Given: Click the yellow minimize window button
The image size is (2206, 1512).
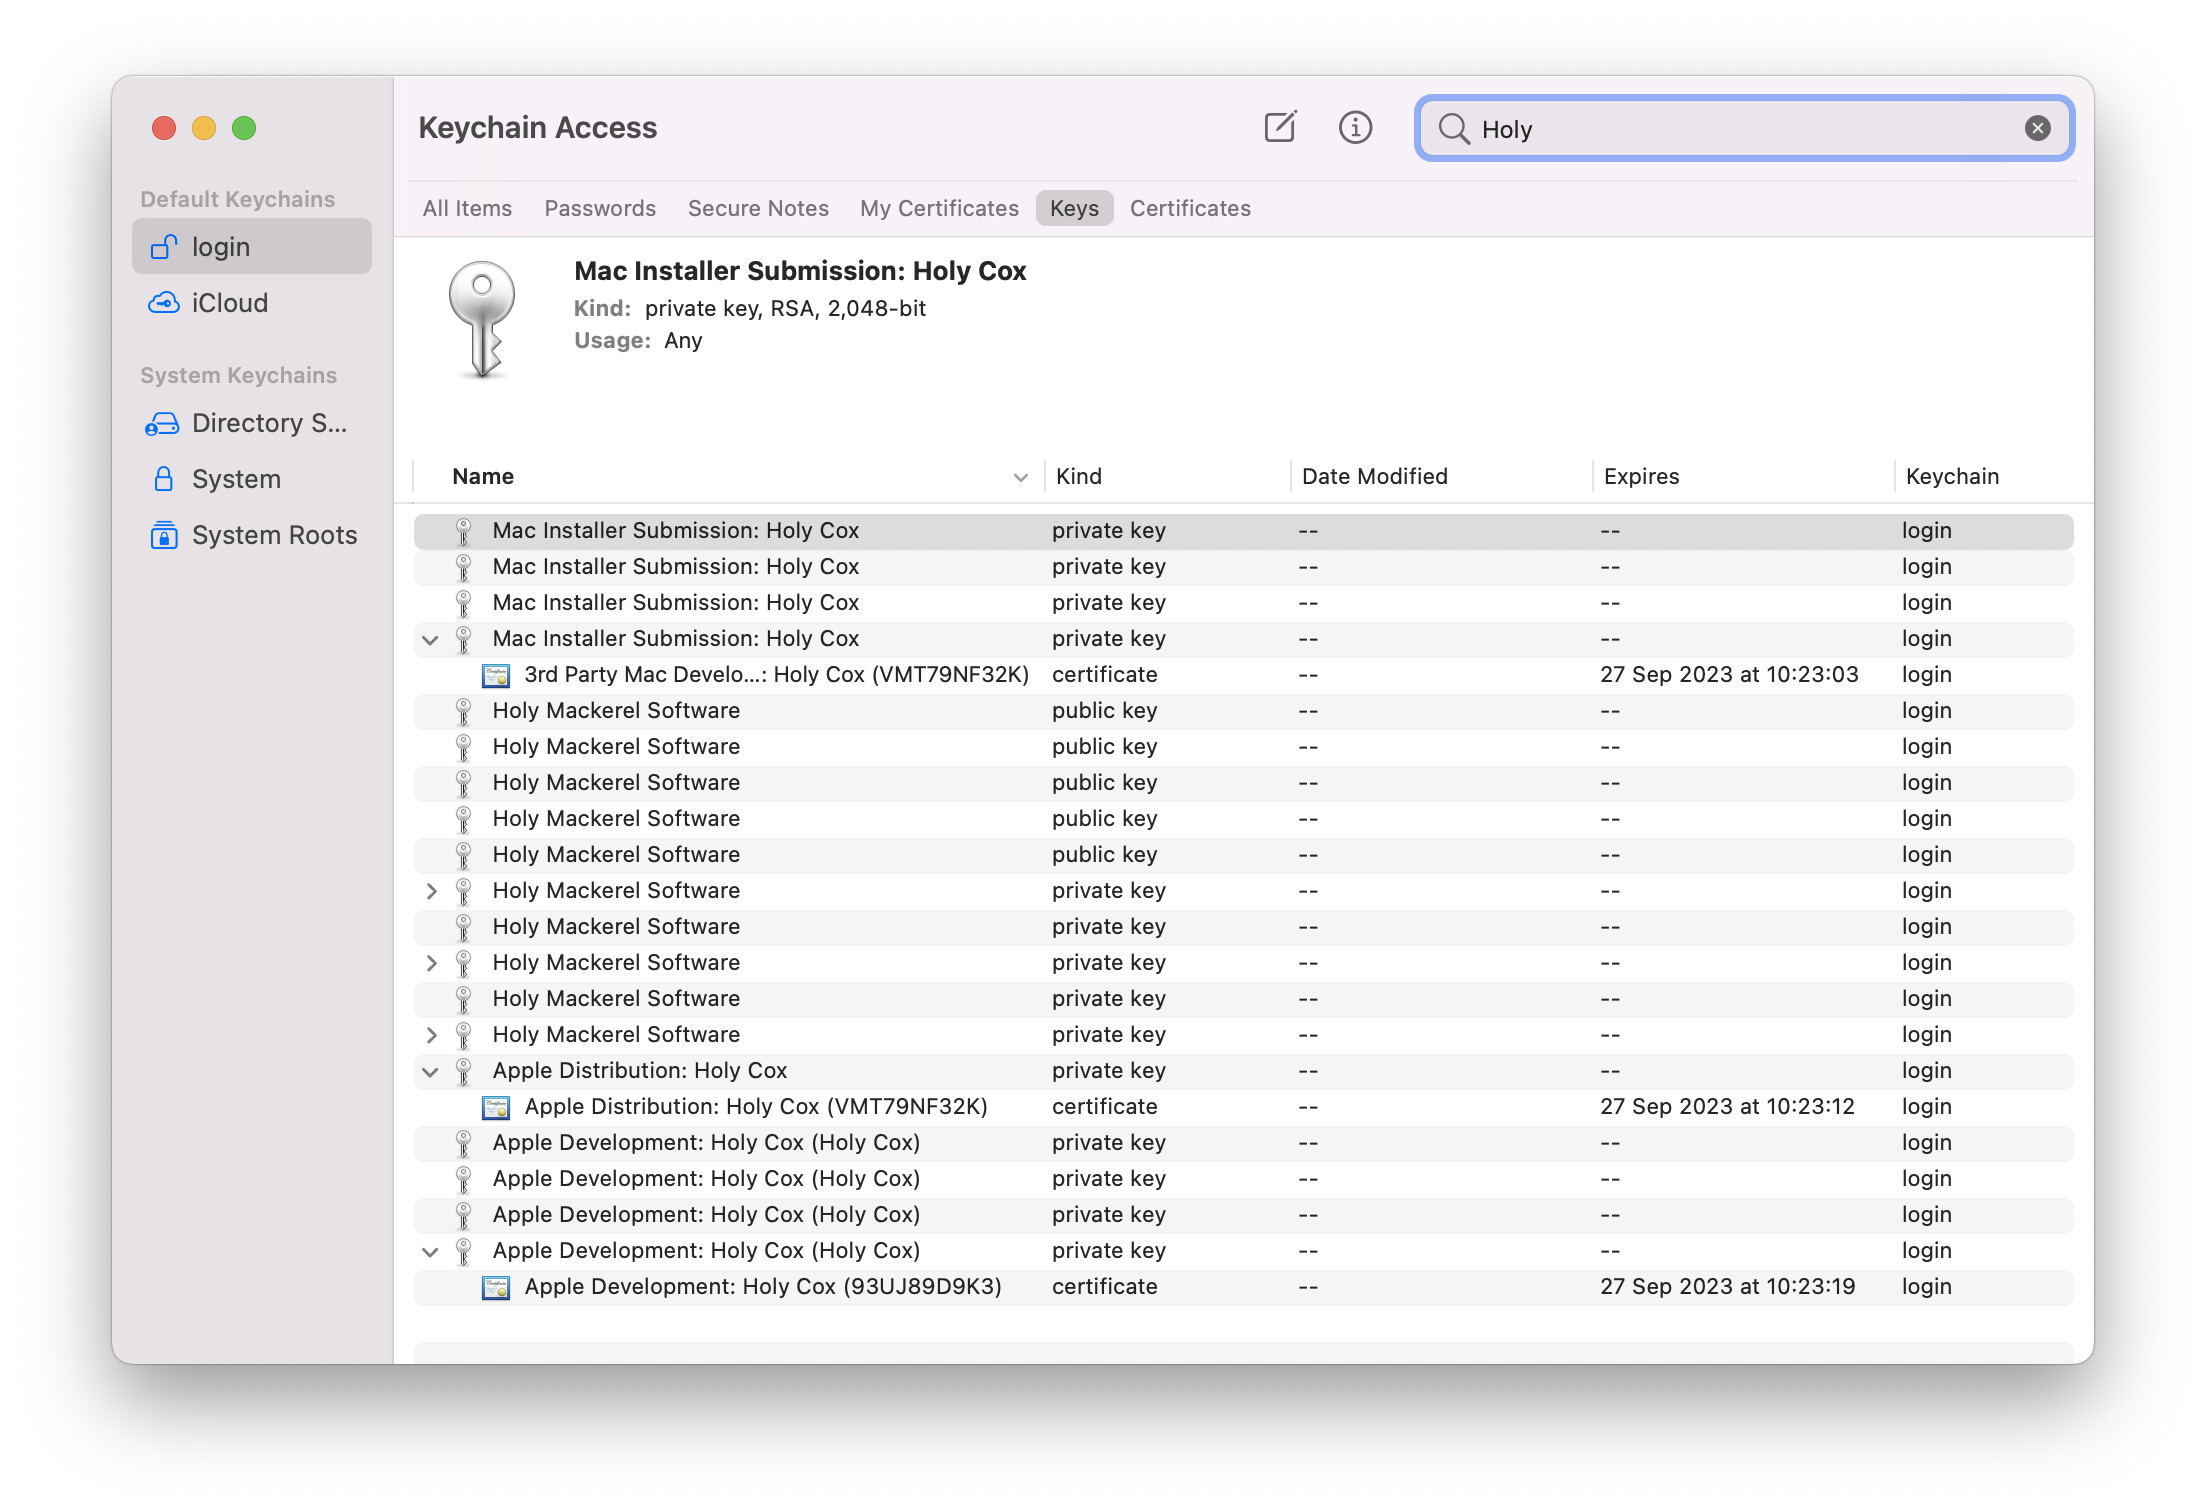Looking at the screenshot, I should (204, 128).
